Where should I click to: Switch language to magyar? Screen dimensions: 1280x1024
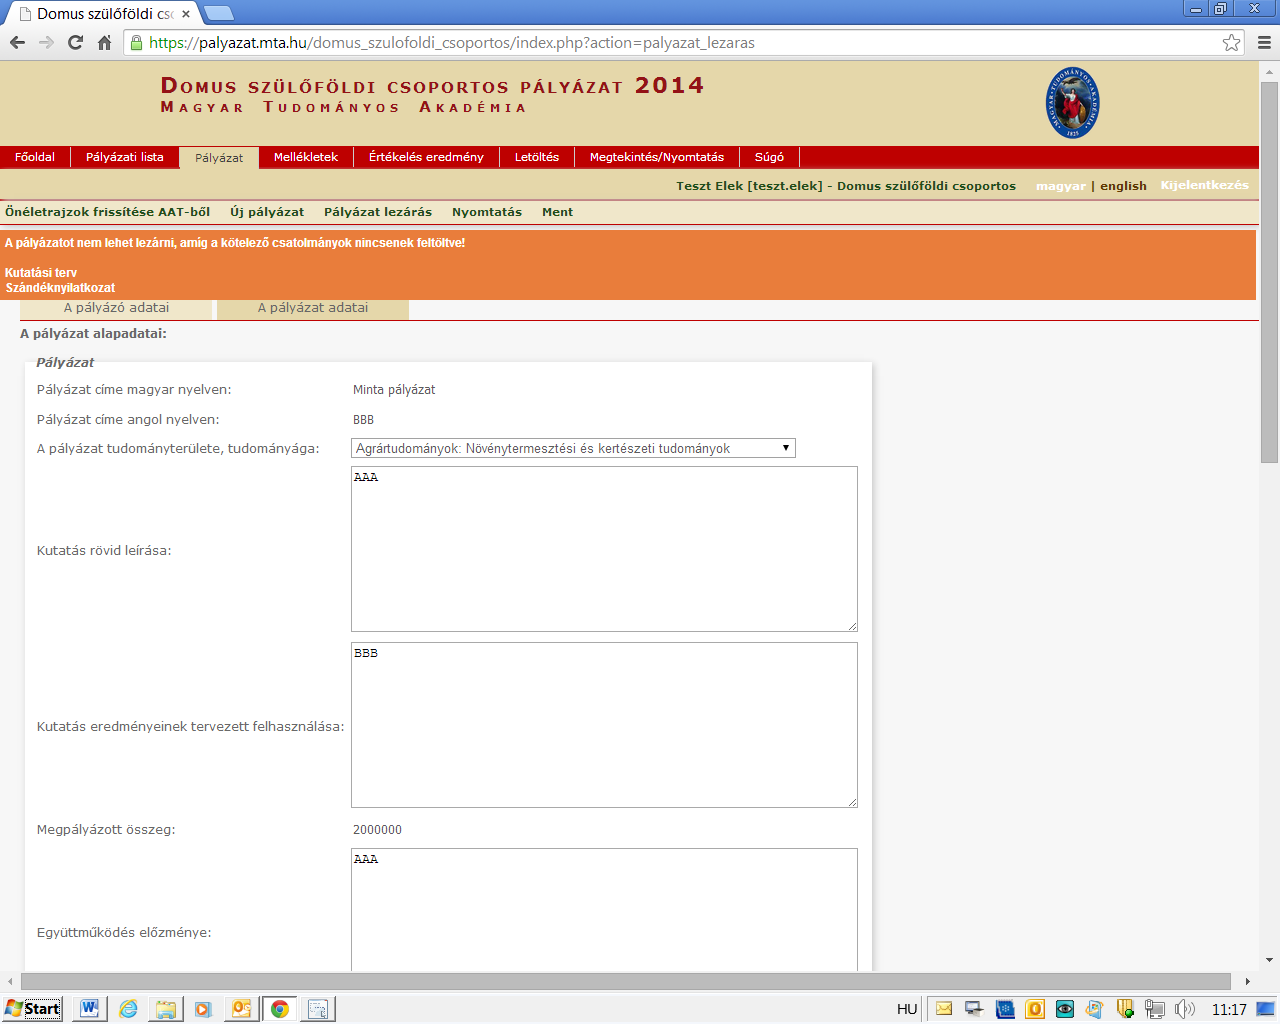tap(1061, 186)
